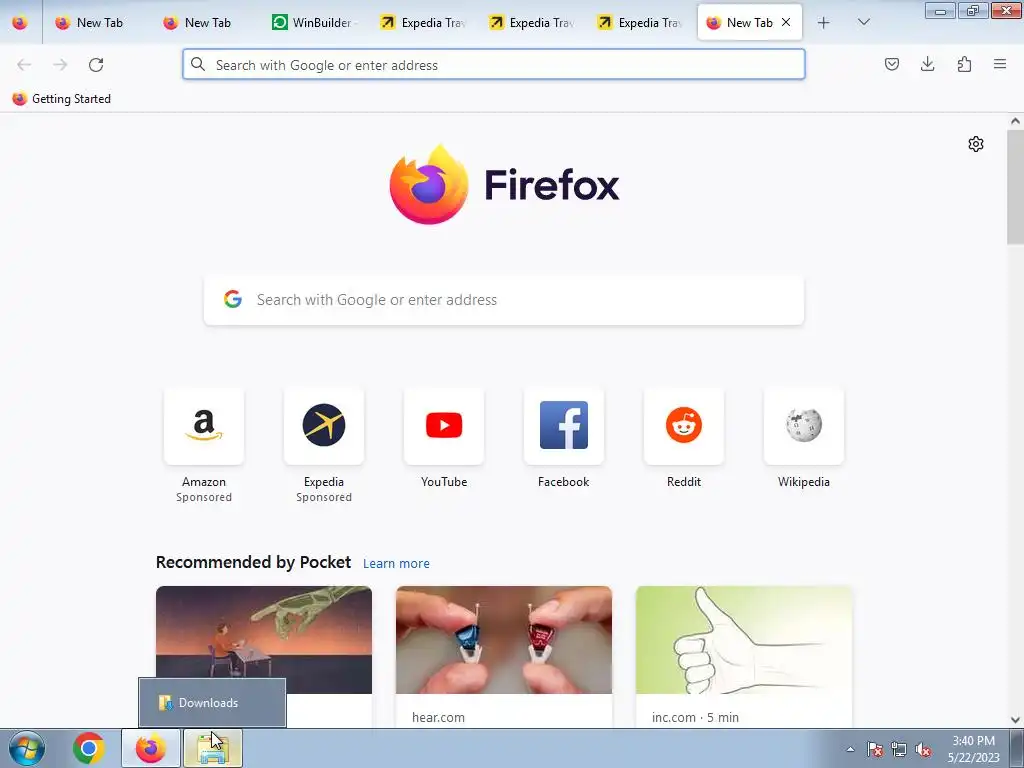Click the Firefox View pinned tab icon
This screenshot has width=1024, height=768.
click(x=20, y=23)
